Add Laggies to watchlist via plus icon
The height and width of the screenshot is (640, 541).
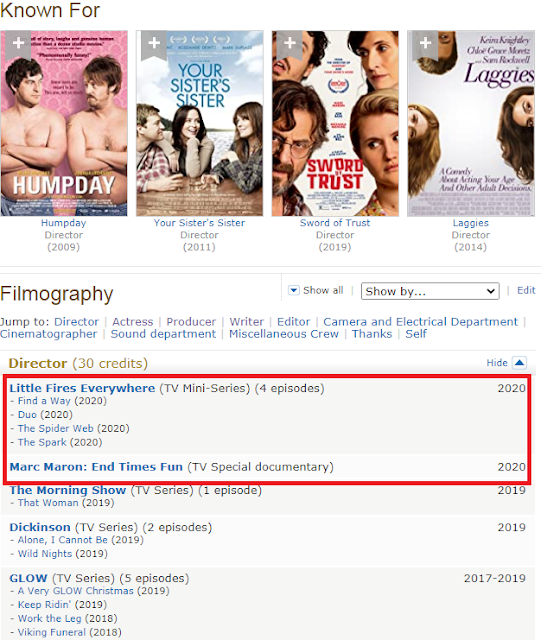click(x=425, y=43)
